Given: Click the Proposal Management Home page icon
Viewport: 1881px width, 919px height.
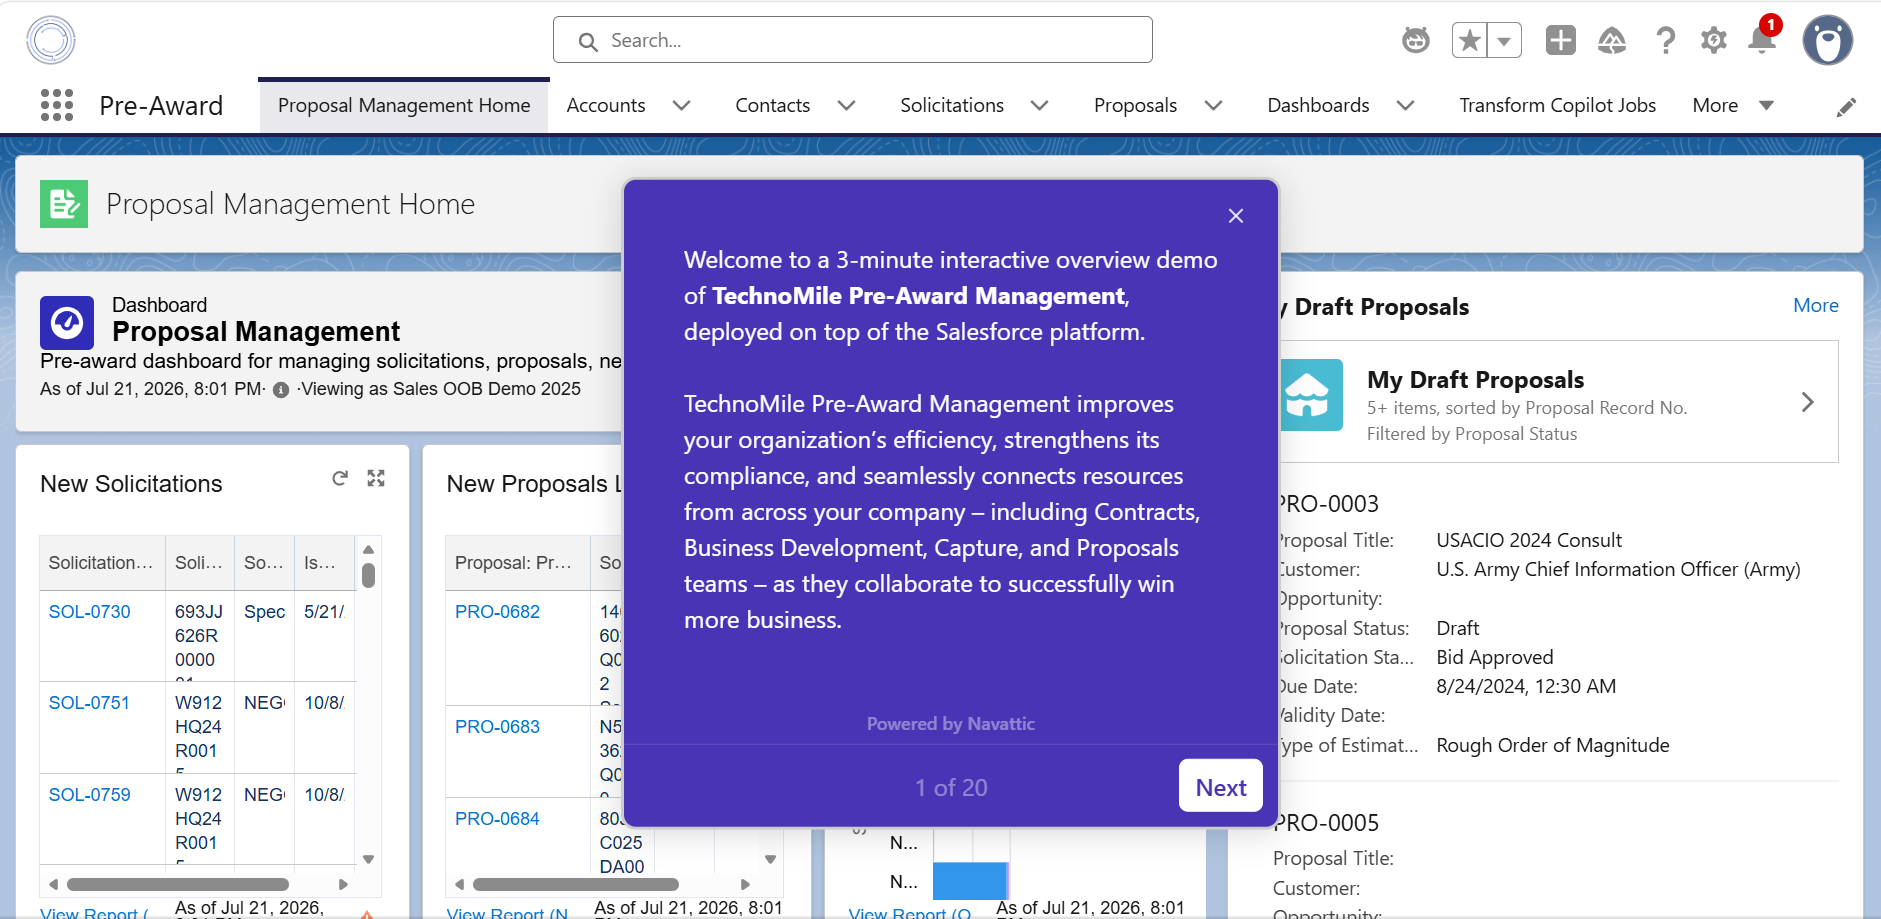Looking at the screenshot, I should (x=64, y=204).
